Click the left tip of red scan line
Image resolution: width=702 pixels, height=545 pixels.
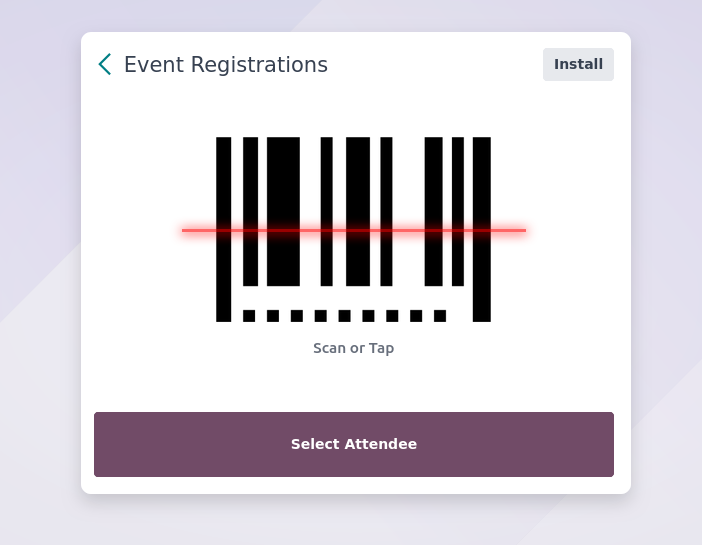(184, 230)
